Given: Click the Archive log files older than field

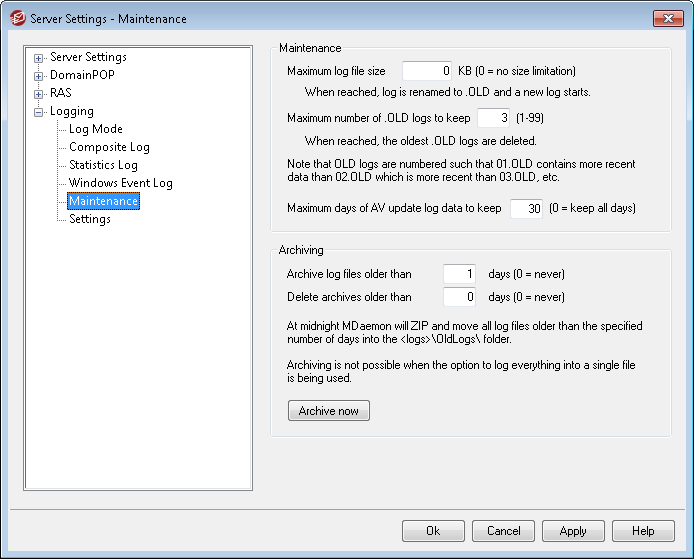Looking at the screenshot, I should (x=459, y=274).
